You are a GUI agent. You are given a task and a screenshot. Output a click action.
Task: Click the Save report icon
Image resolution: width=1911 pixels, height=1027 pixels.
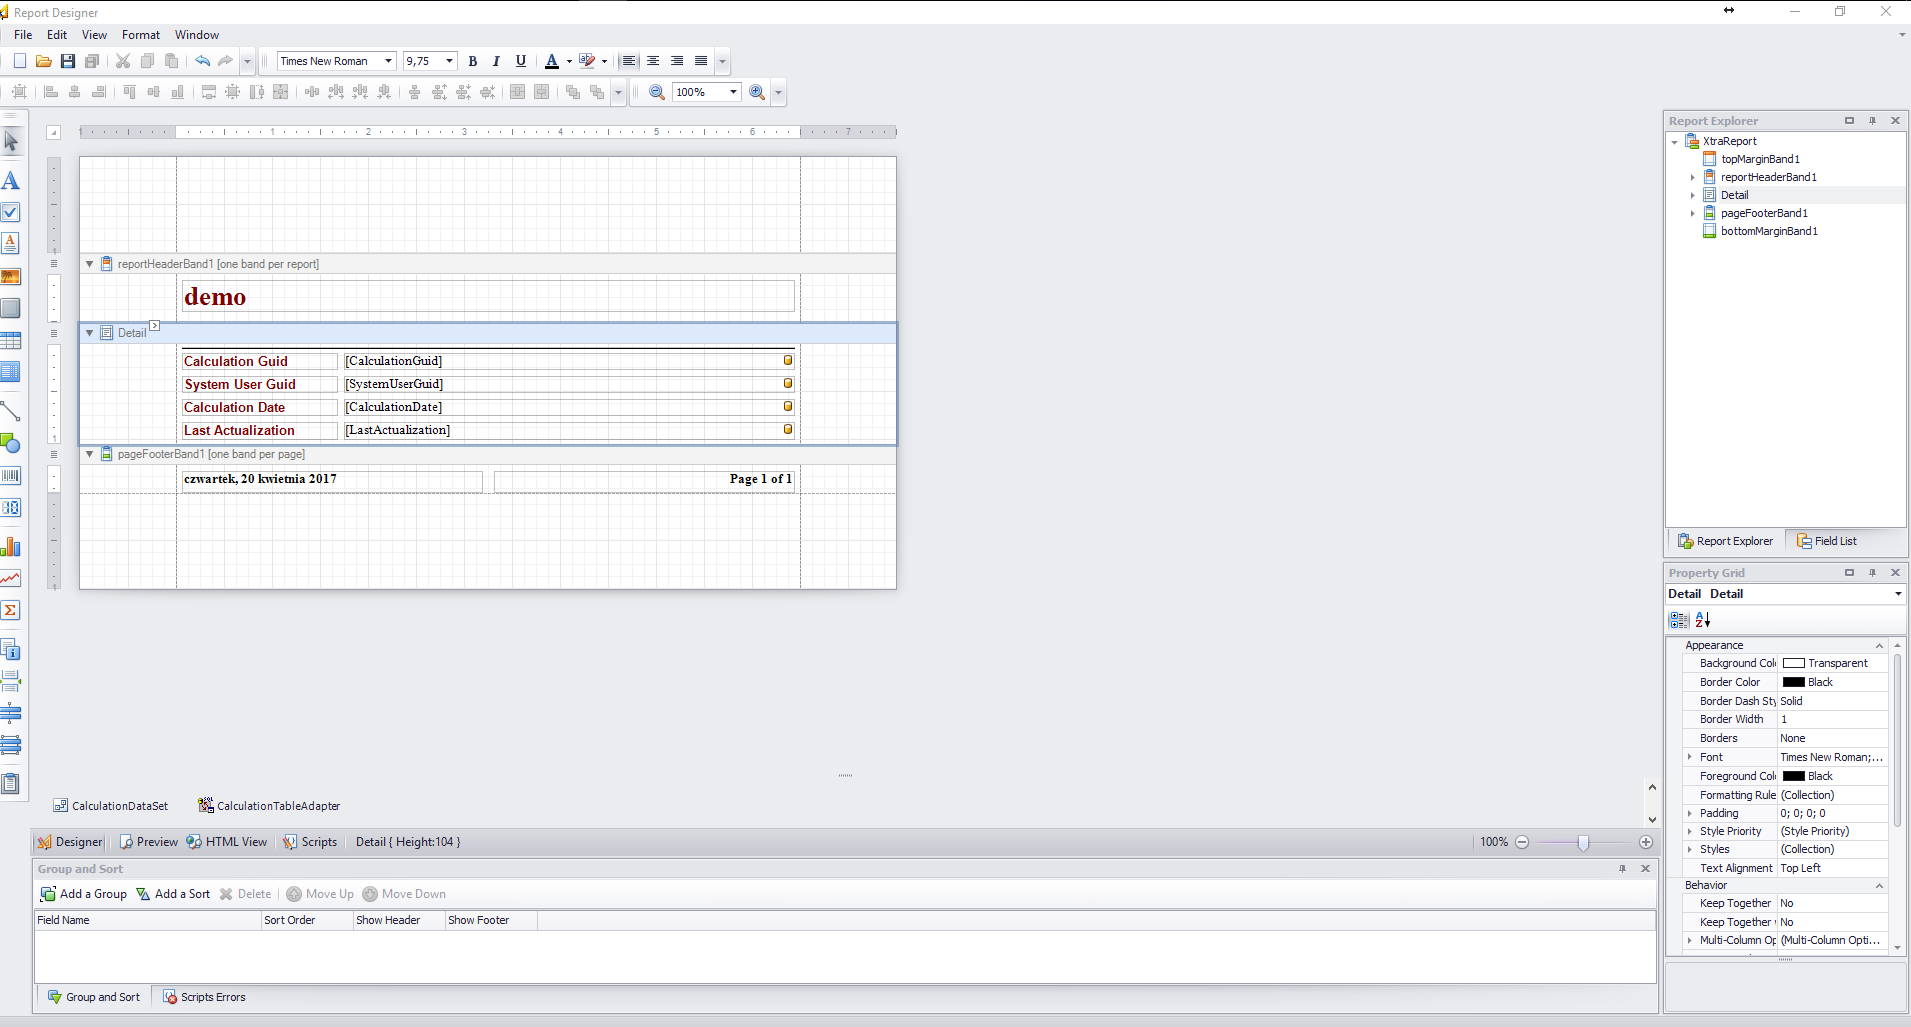coord(68,61)
